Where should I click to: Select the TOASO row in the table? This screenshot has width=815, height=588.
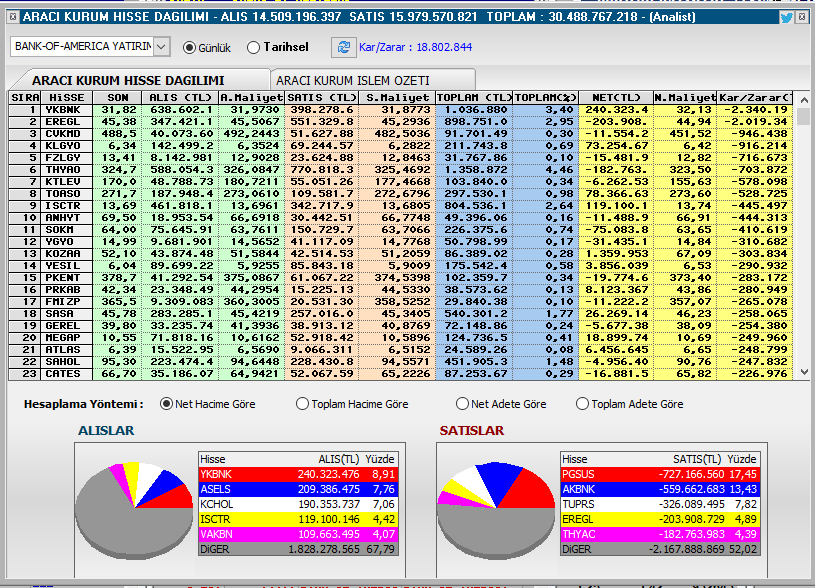pos(401,193)
